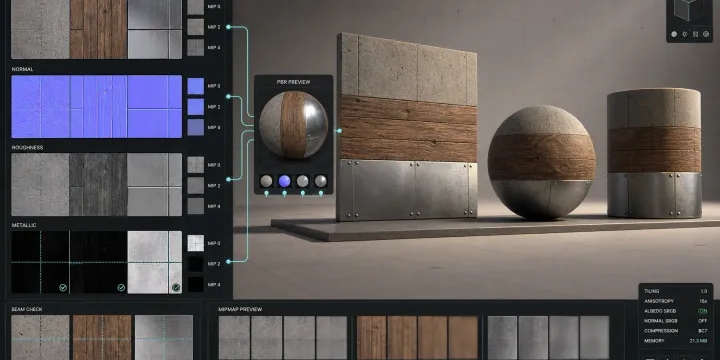The width and height of the screenshot is (720, 360).
Task: Select the Metallic MIP 4 swatch
Action: pyautogui.click(x=196, y=285)
